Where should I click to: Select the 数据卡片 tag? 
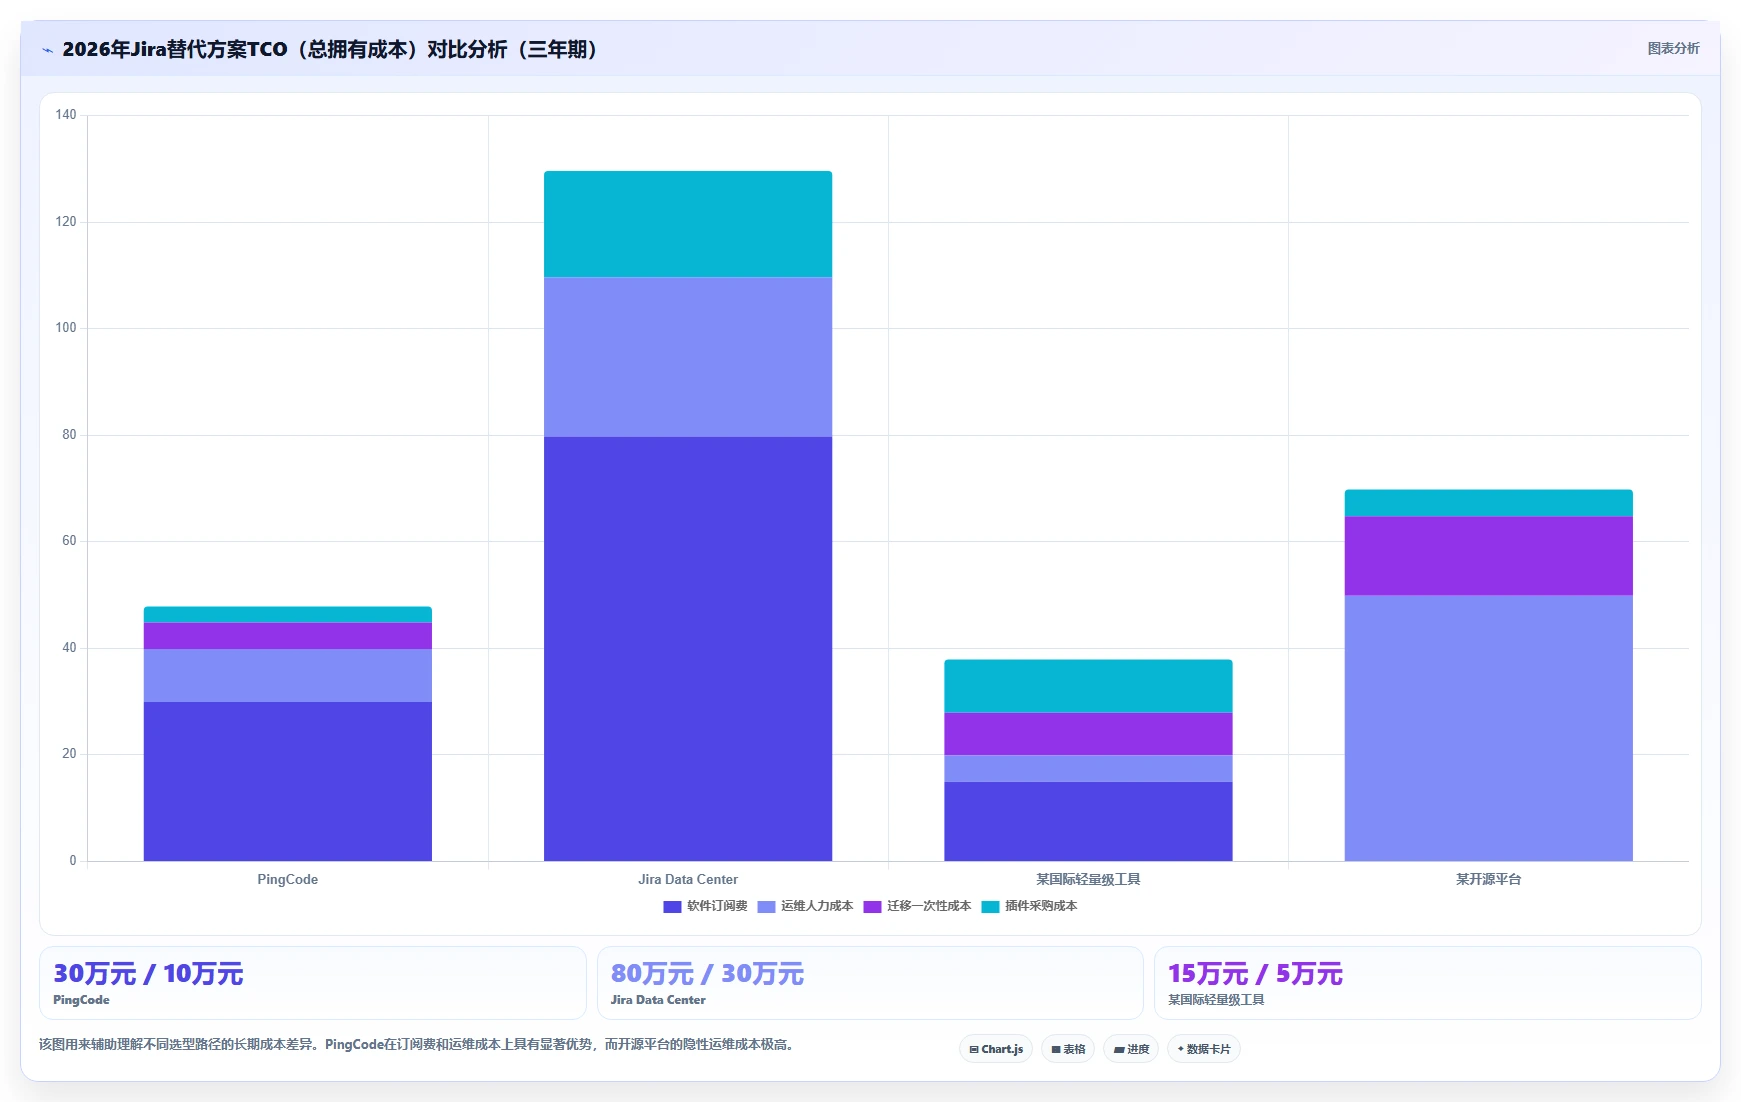pos(1204,1049)
